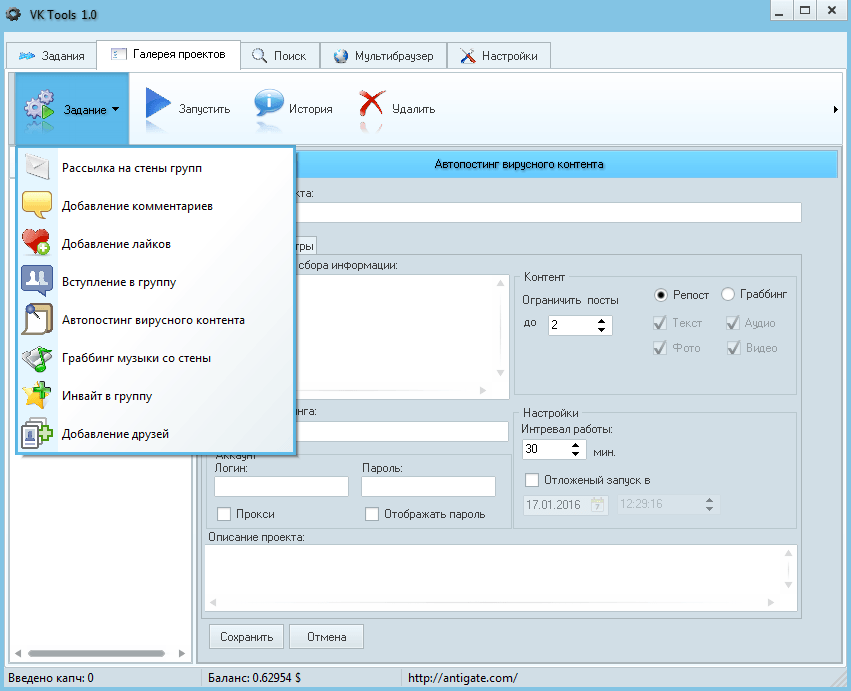Viewport: 851px width, 691px height.
Task: Click the tools icon on Настройки tab
Action: click(468, 56)
